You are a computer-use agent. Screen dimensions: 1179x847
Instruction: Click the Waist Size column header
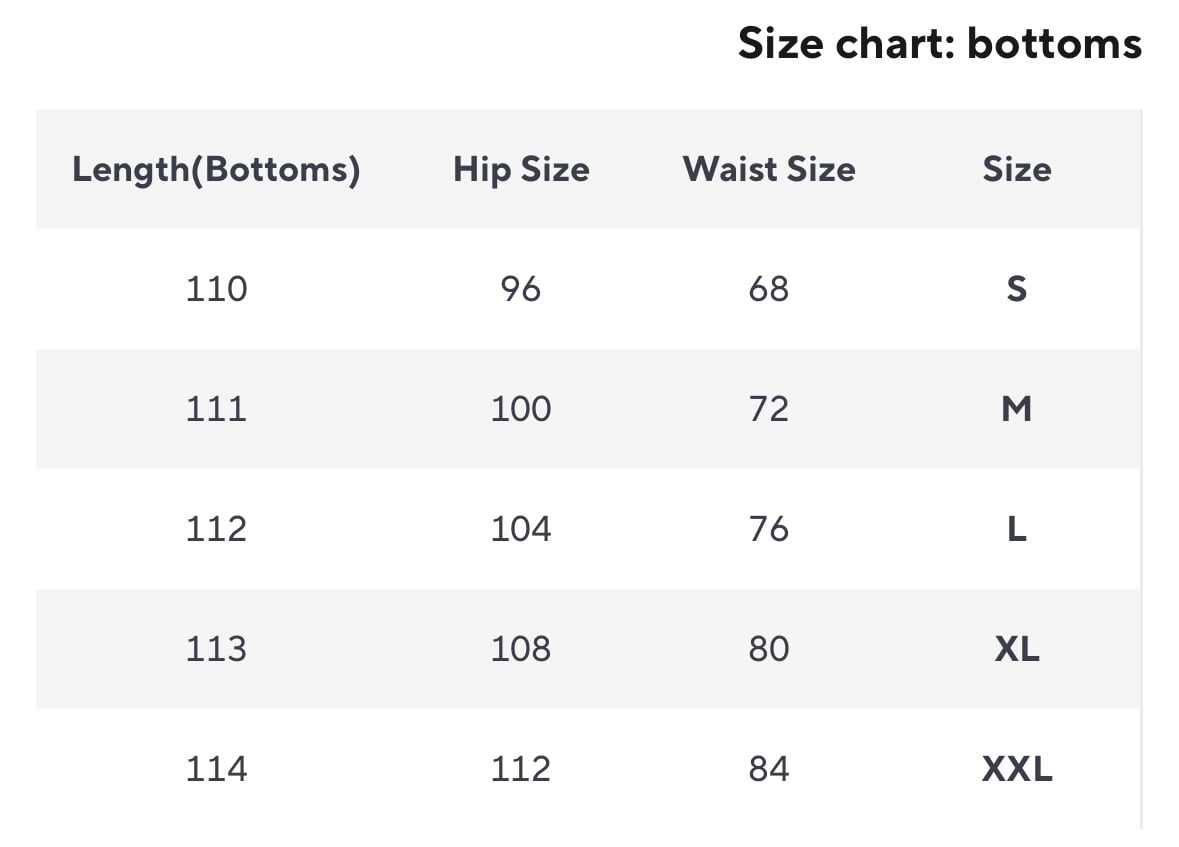[x=769, y=169]
